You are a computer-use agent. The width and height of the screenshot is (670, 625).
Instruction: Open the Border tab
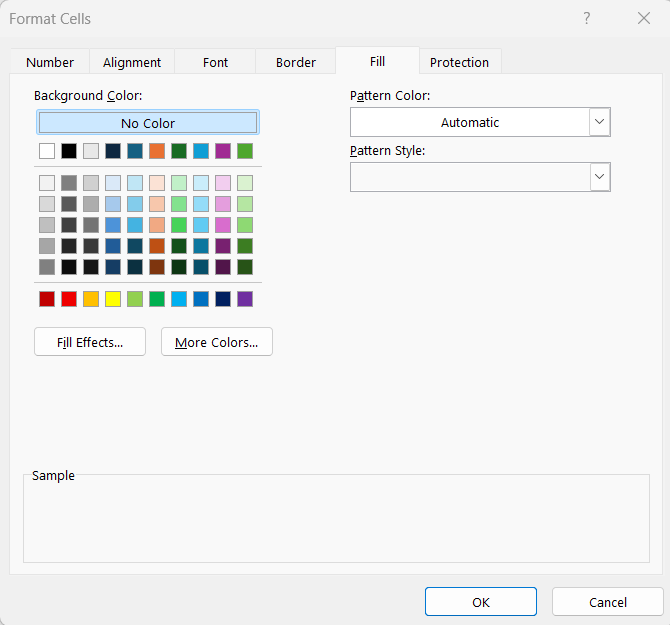click(296, 62)
